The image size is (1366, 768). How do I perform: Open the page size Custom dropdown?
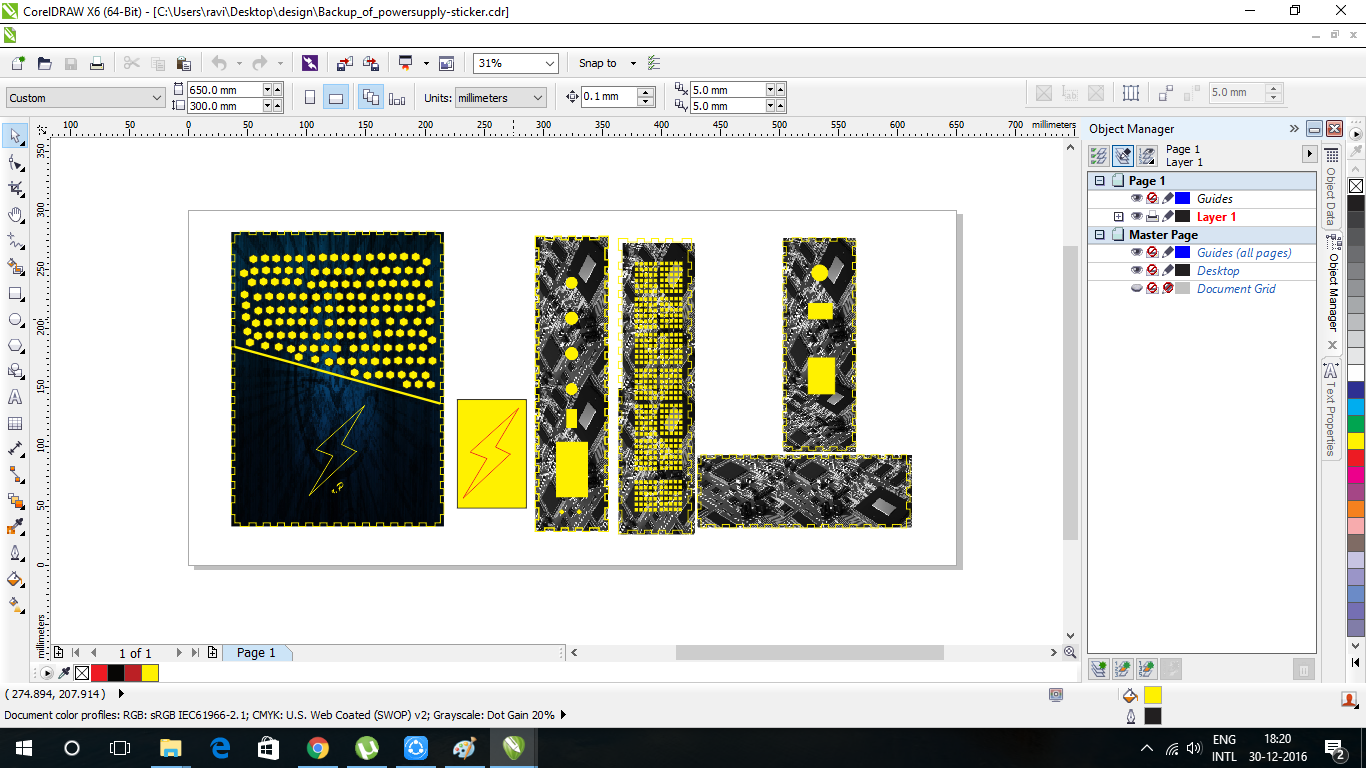pyautogui.click(x=157, y=98)
